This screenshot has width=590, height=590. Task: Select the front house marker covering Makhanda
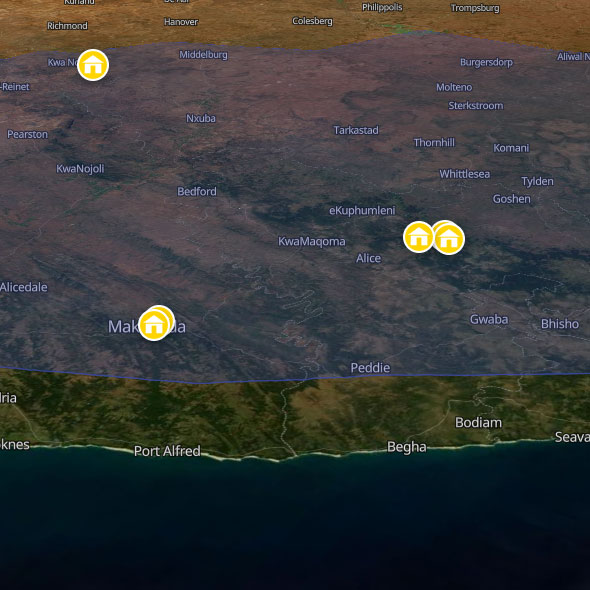coord(154,325)
